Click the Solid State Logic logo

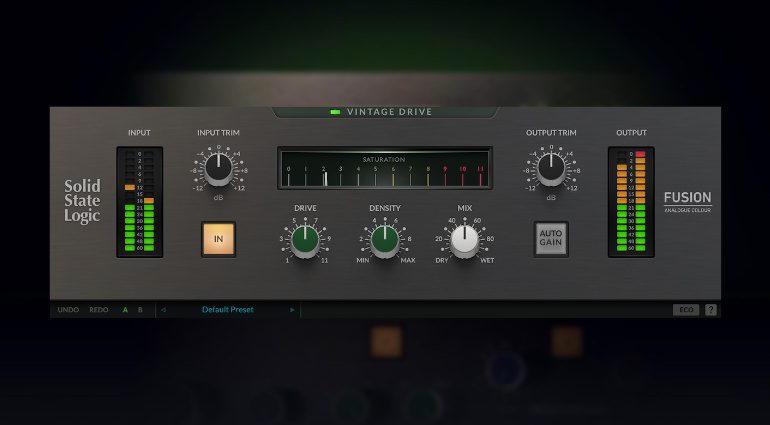(82, 200)
